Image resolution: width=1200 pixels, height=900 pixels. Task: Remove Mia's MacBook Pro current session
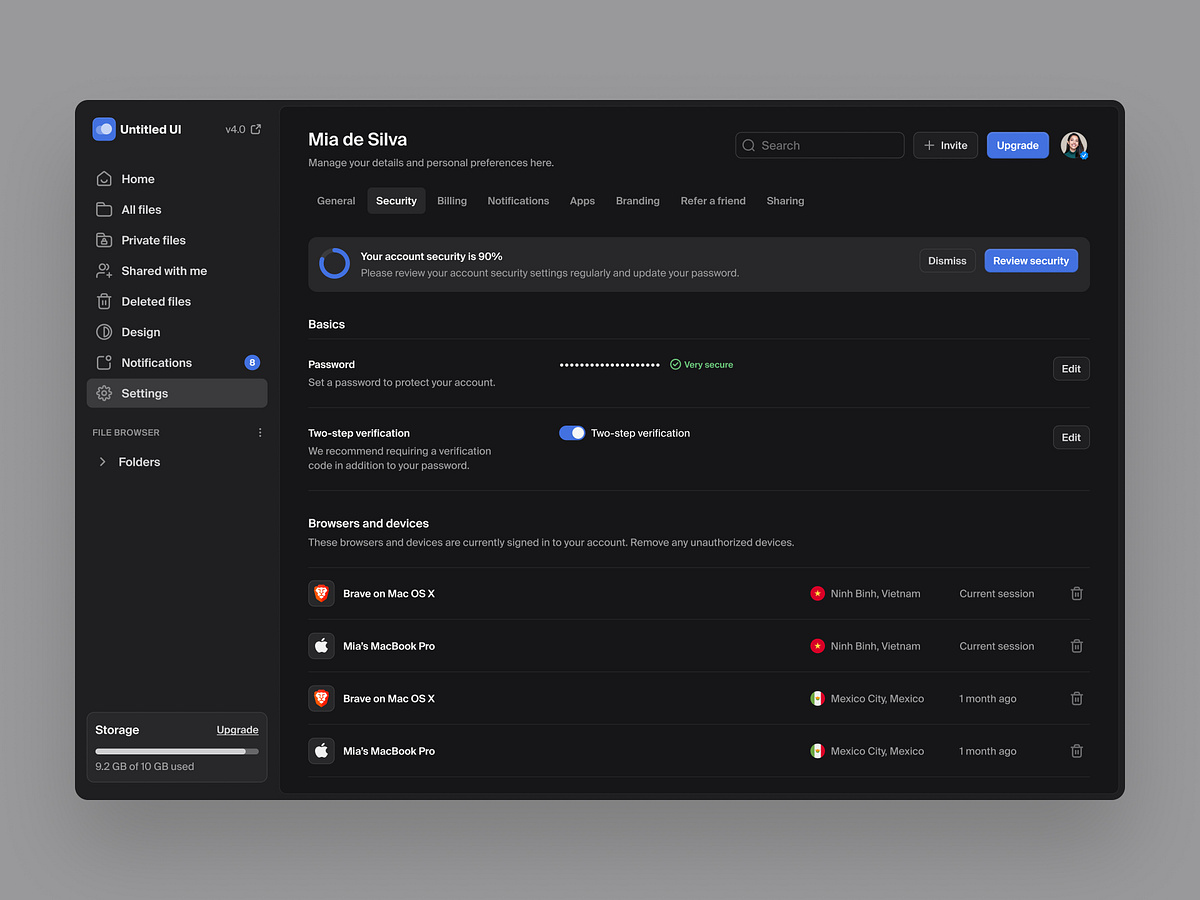[x=1077, y=646]
